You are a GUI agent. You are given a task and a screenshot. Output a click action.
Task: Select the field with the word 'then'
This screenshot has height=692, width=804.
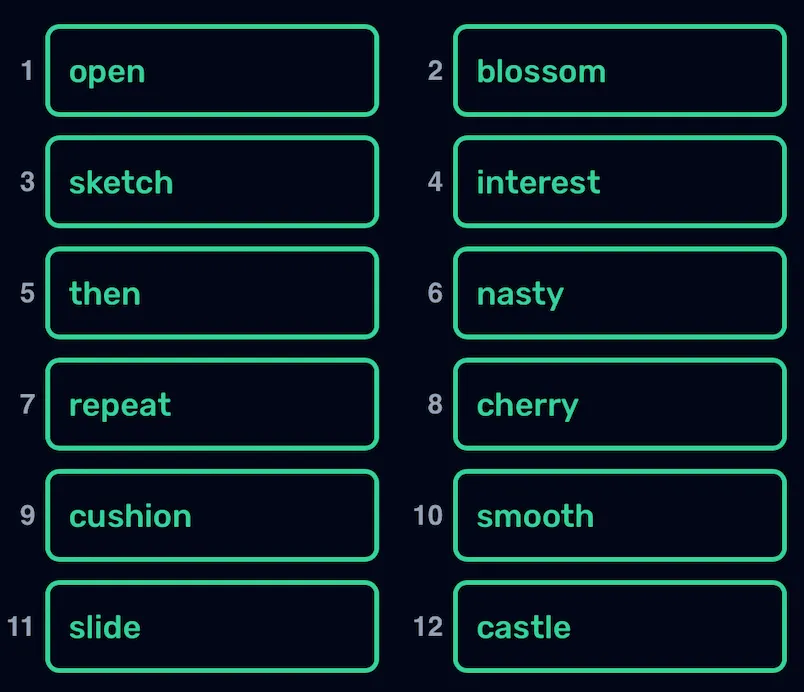click(x=212, y=293)
